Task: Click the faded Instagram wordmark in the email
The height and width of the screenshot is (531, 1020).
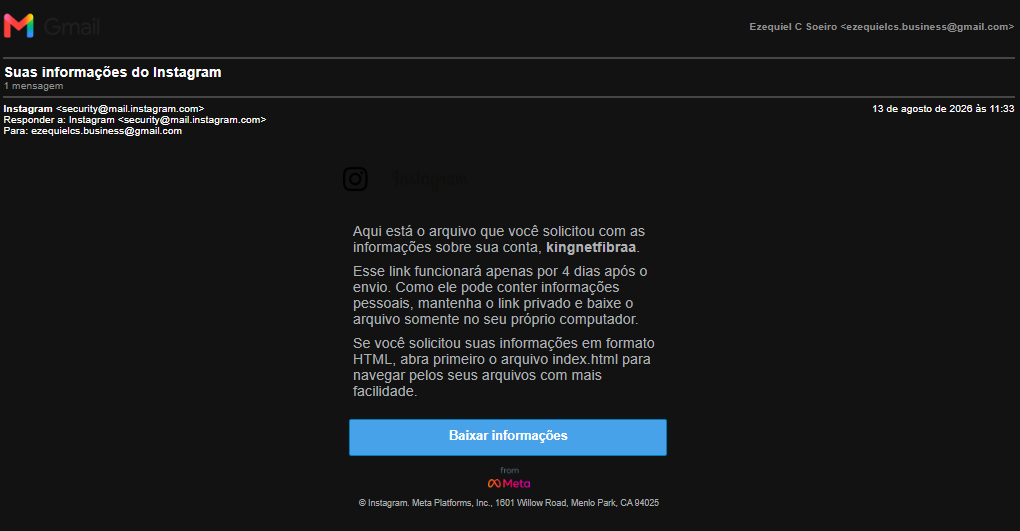Action: (430, 178)
